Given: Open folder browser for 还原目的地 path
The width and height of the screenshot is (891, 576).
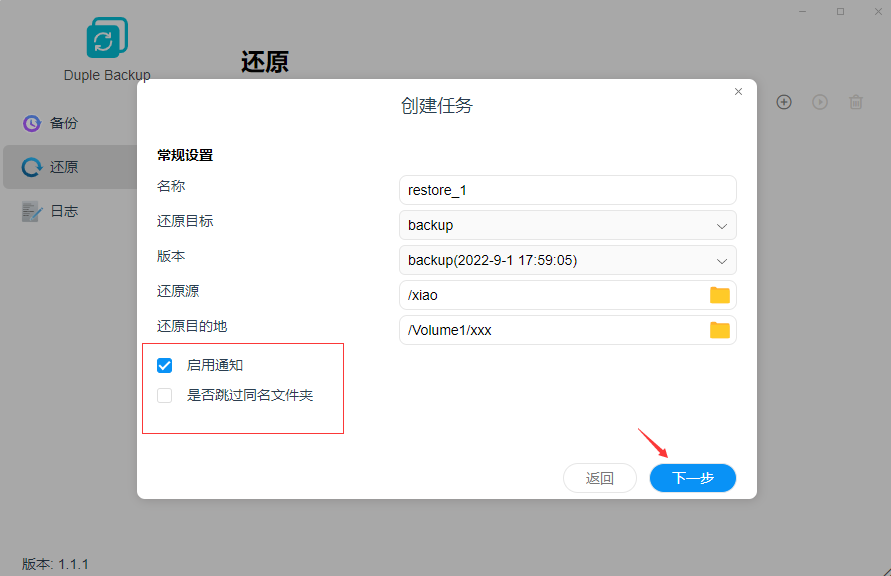Looking at the screenshot, I should pos(719,330).
